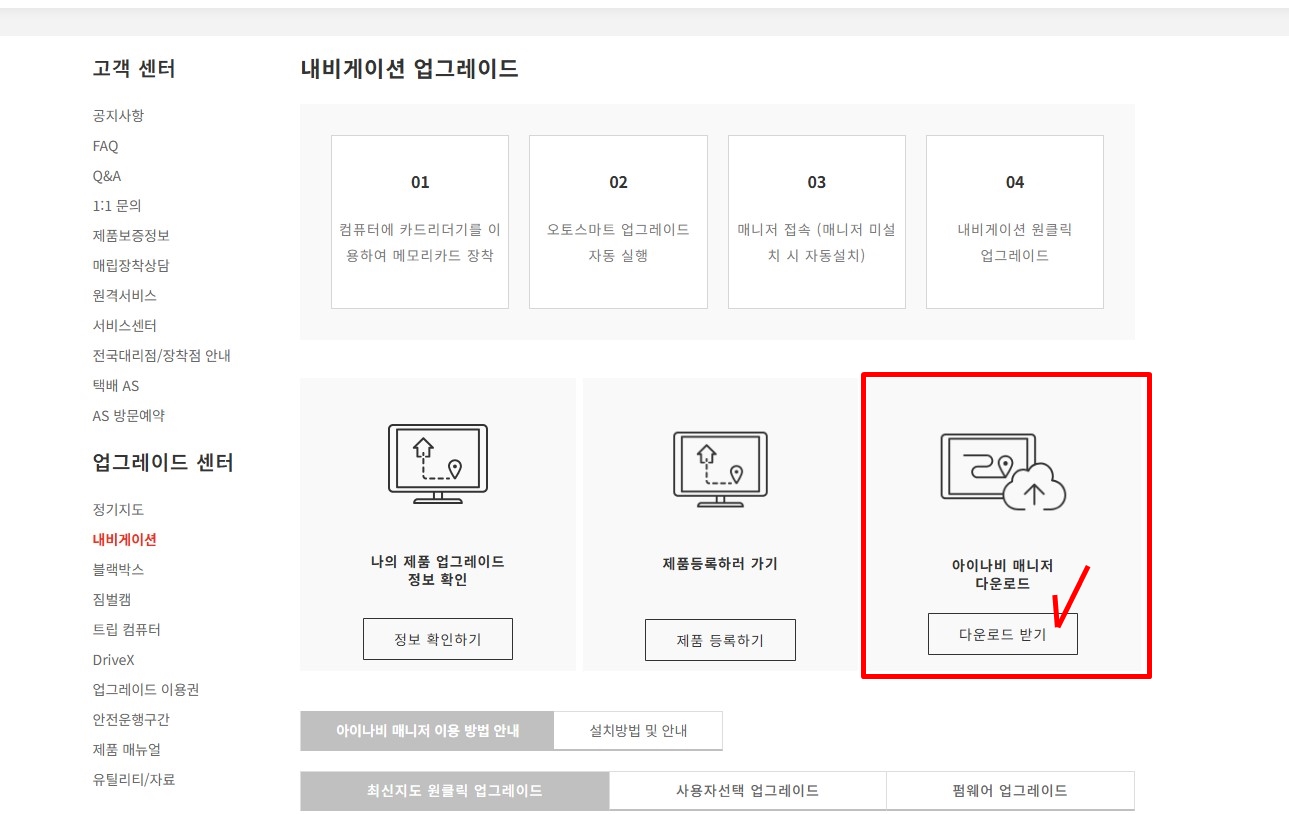Open the FAQ sidebar link

point(105,146)
